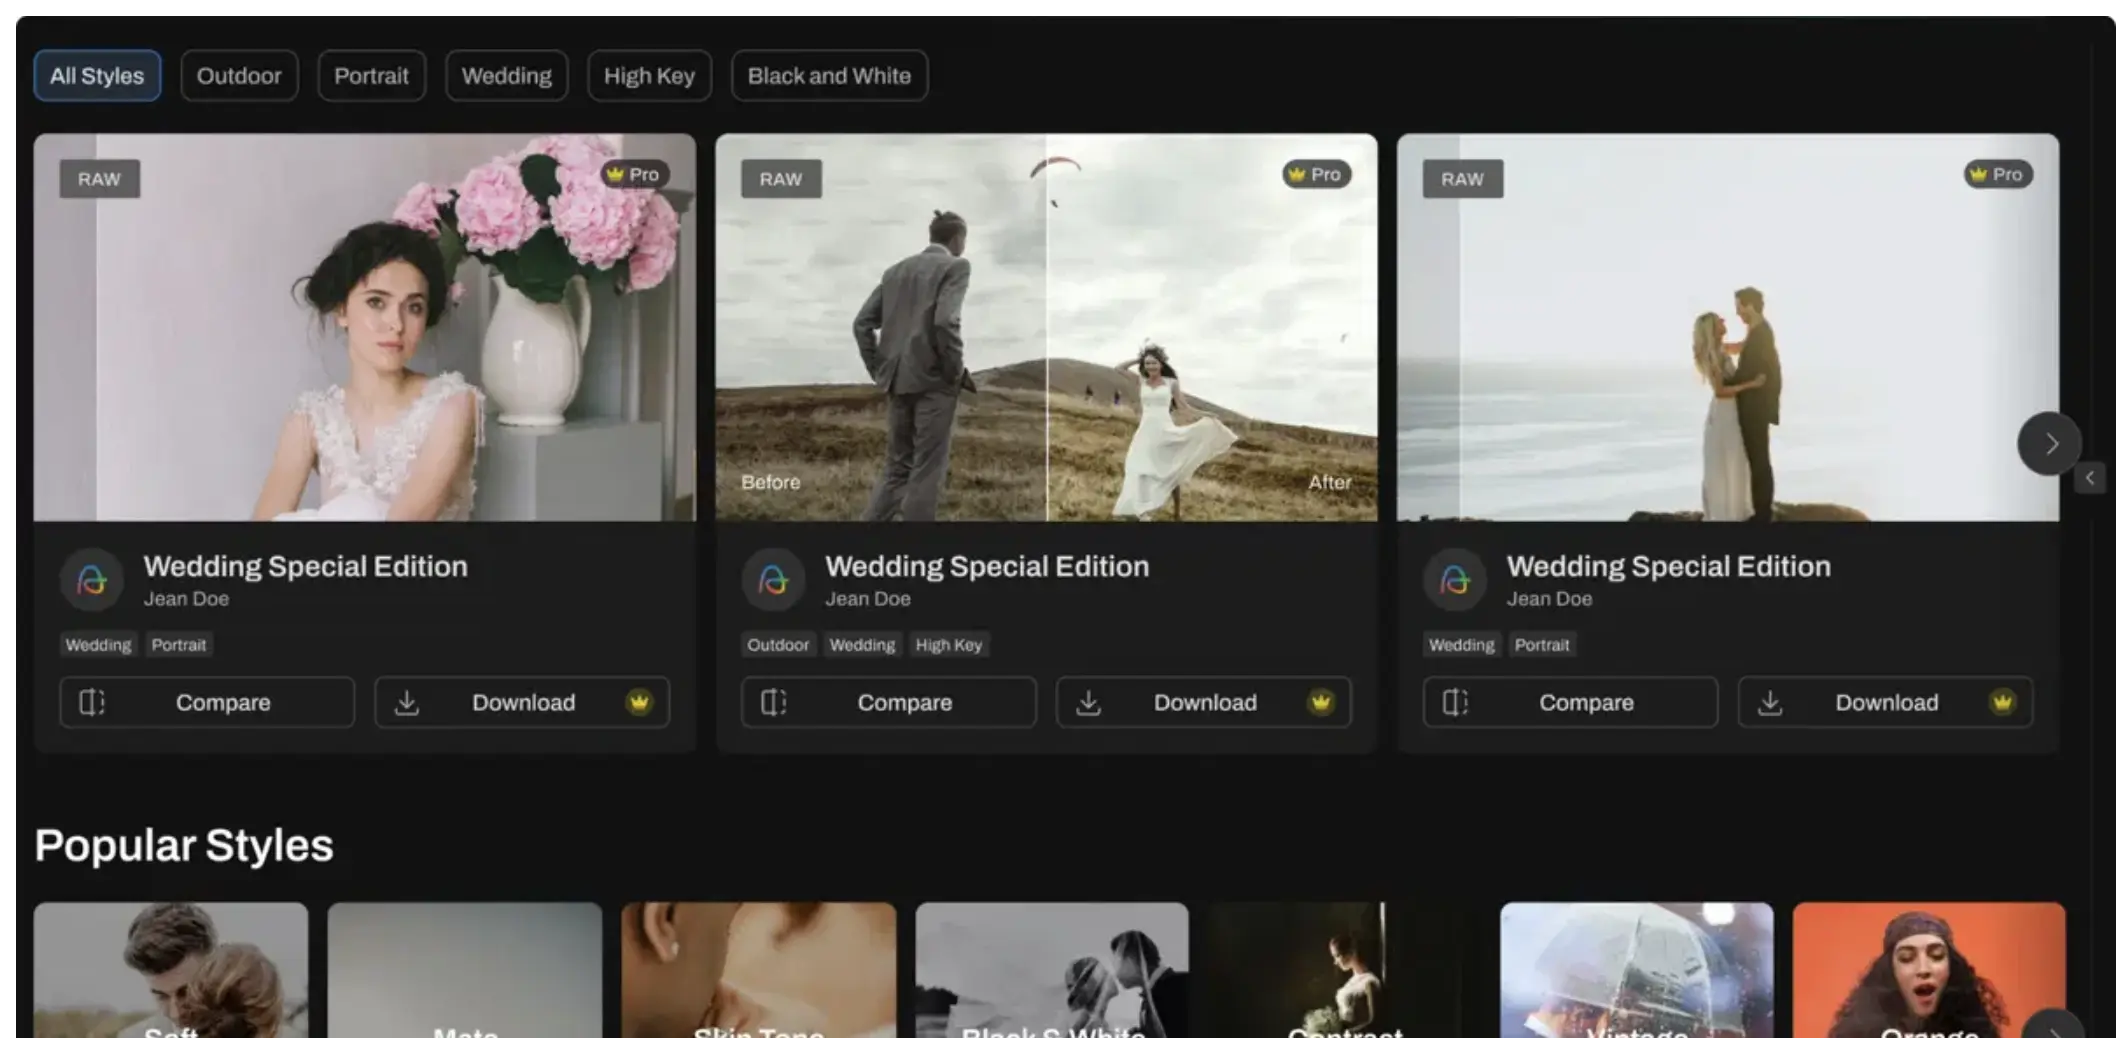Click the High Key tag on the second card
Viewport: 2128px width, 1038px height.
pos(949,645)
